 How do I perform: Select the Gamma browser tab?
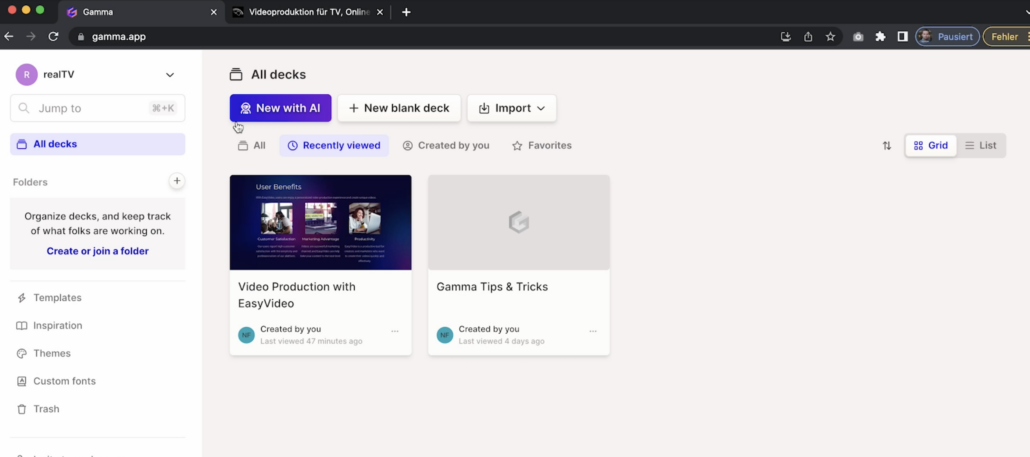pos(140,12)
